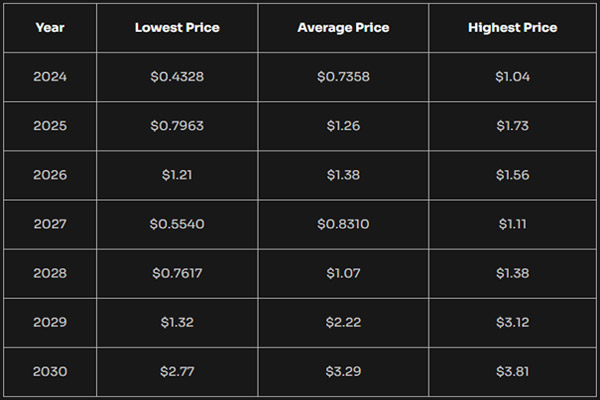Click the $0.7358 average price value

tap(343, 77)
